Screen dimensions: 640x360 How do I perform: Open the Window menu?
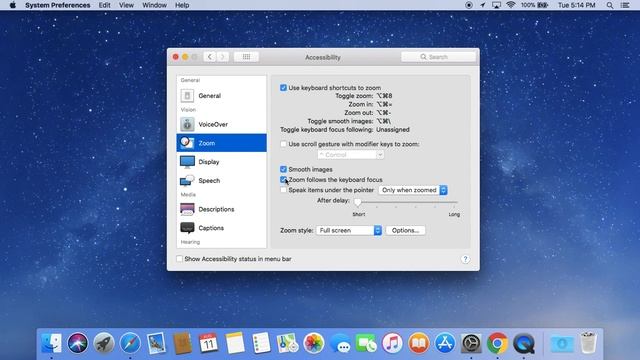coord(154,5)
